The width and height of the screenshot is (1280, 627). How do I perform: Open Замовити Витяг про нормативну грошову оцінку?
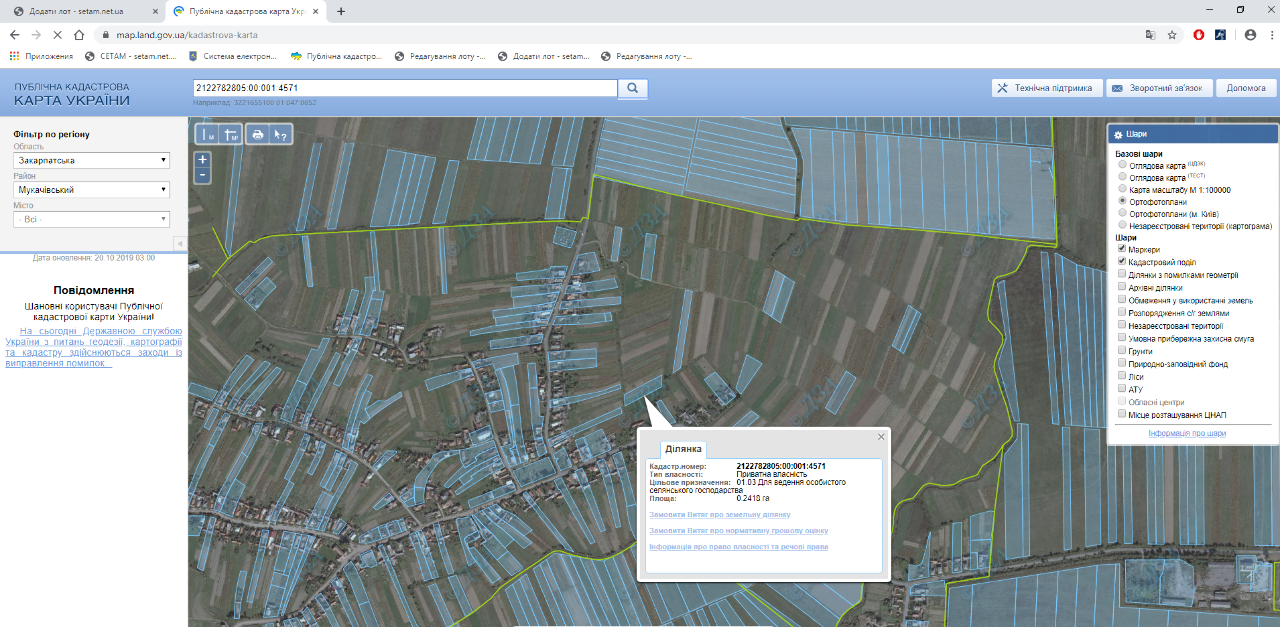[x=739, y=530]
